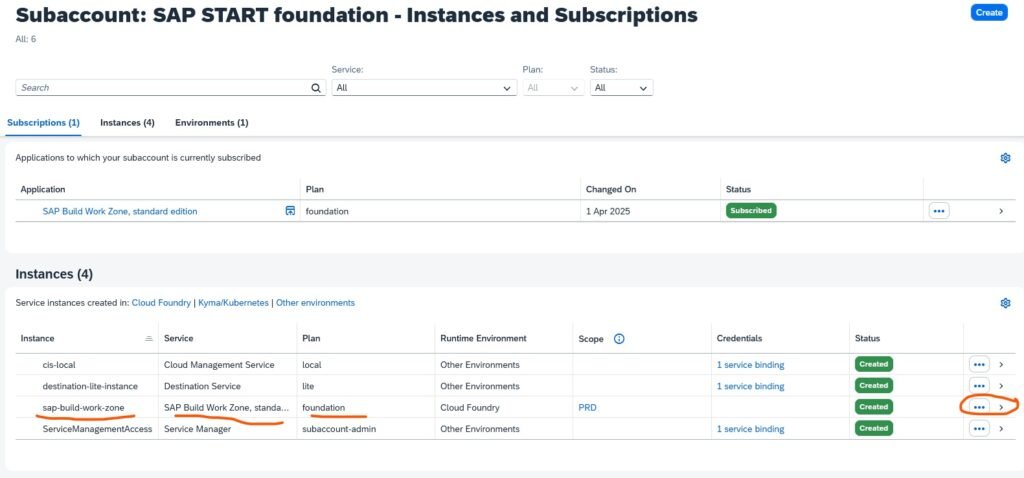Image resolution: width=1024 pixels, height=478 pixels.
Task: Open actions menu for cis-local instance
Action: pyautogui.click(x=979, y=364)
